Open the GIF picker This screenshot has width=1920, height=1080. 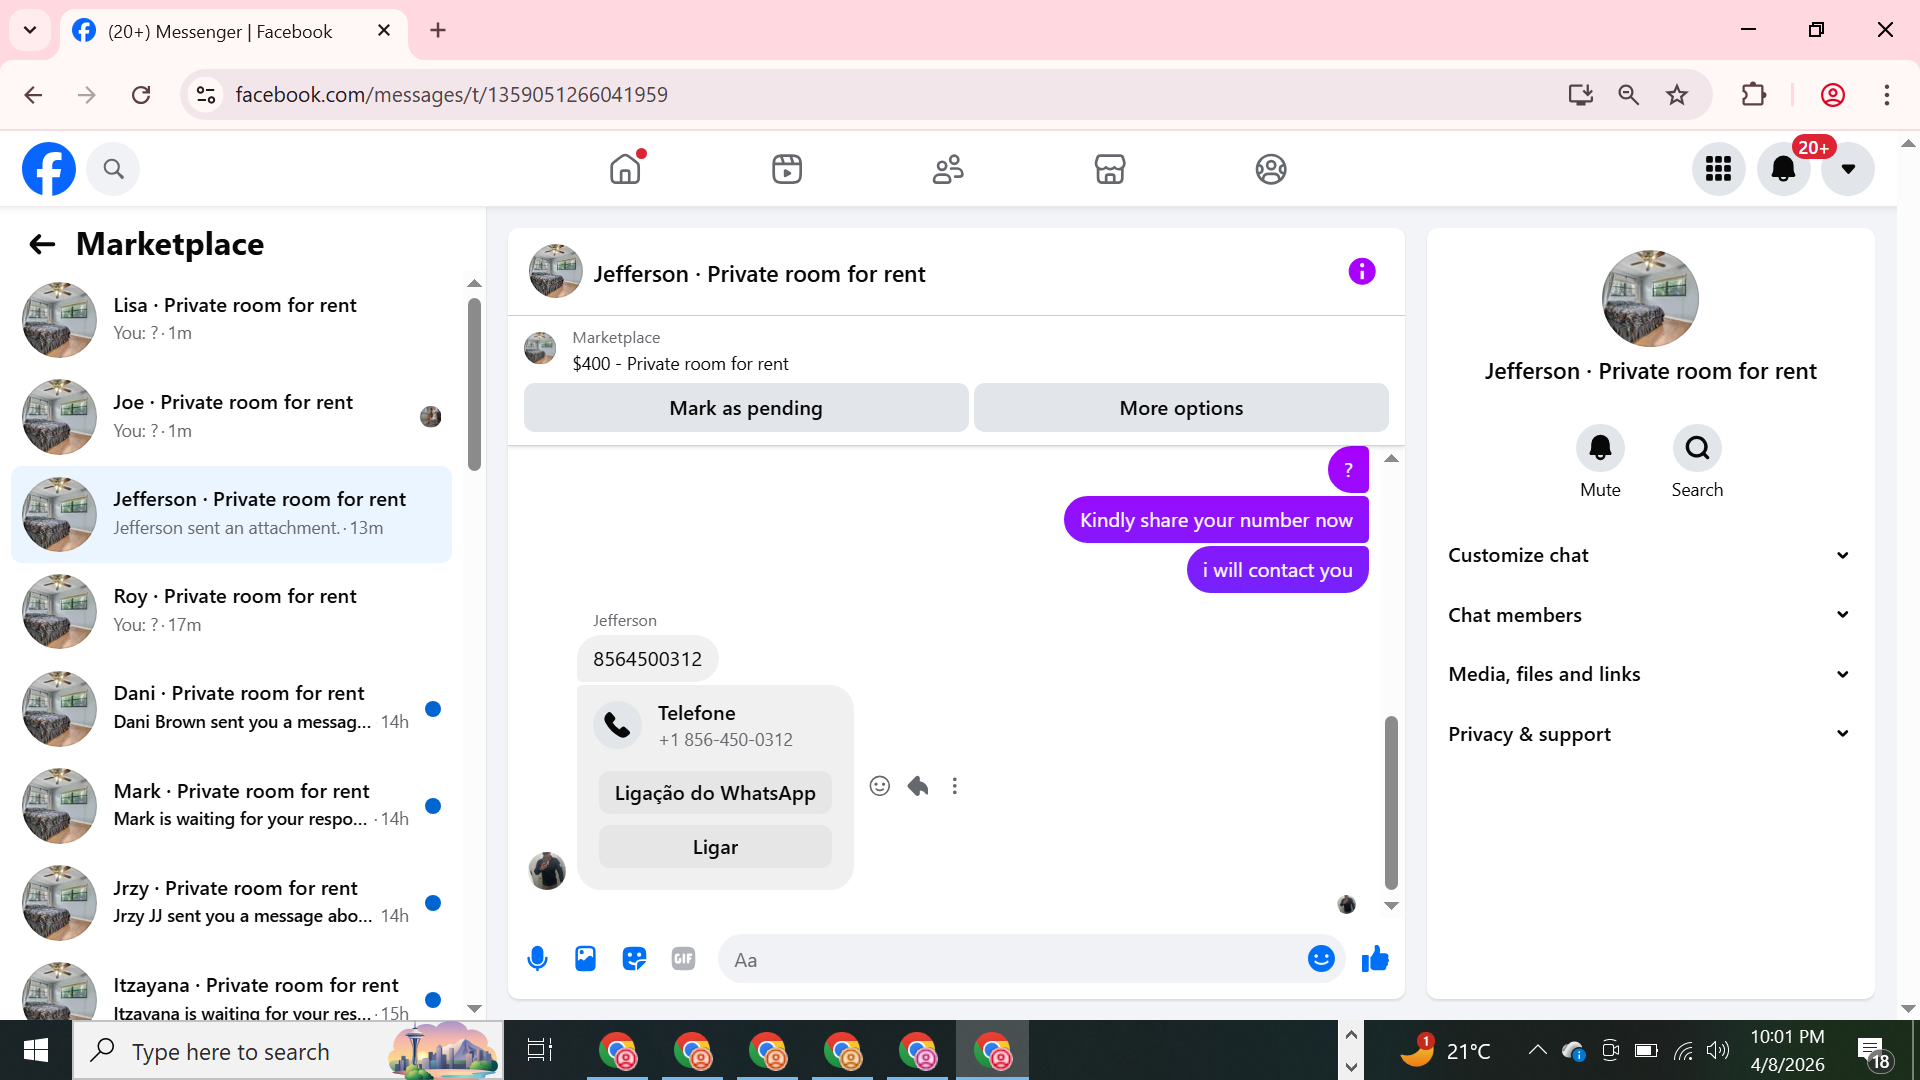pos(683,959)
